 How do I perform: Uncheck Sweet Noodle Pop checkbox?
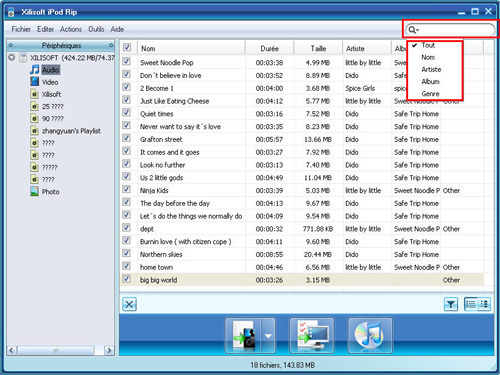pos(126,61)
